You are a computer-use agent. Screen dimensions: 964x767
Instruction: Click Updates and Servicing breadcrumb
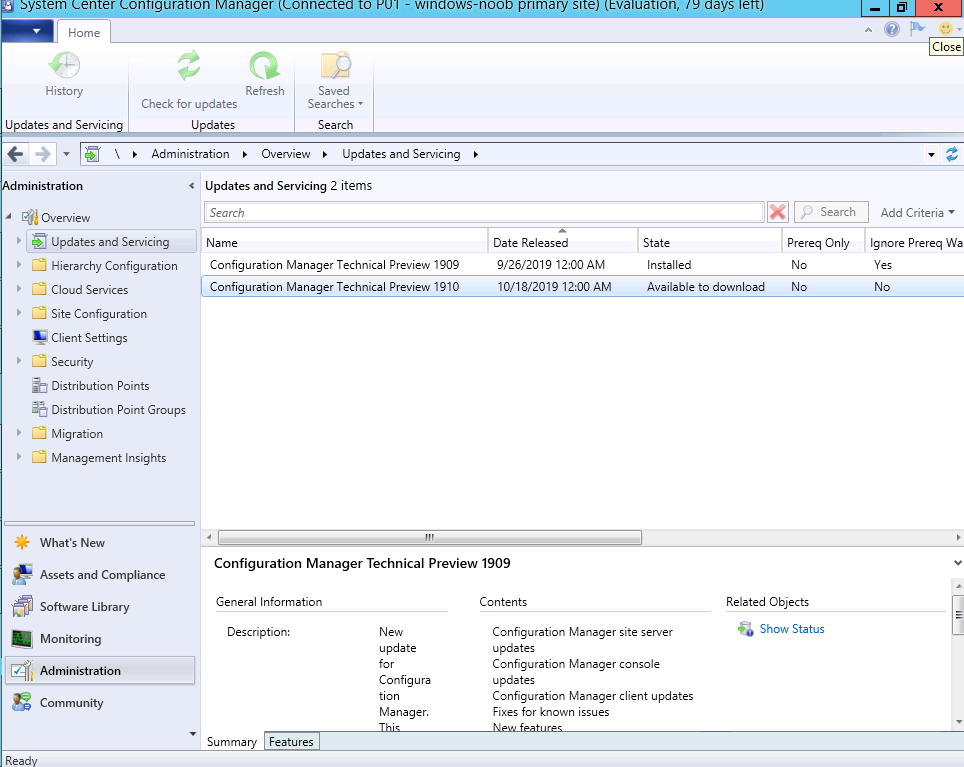pyautogui.click(x=401, y=154)
